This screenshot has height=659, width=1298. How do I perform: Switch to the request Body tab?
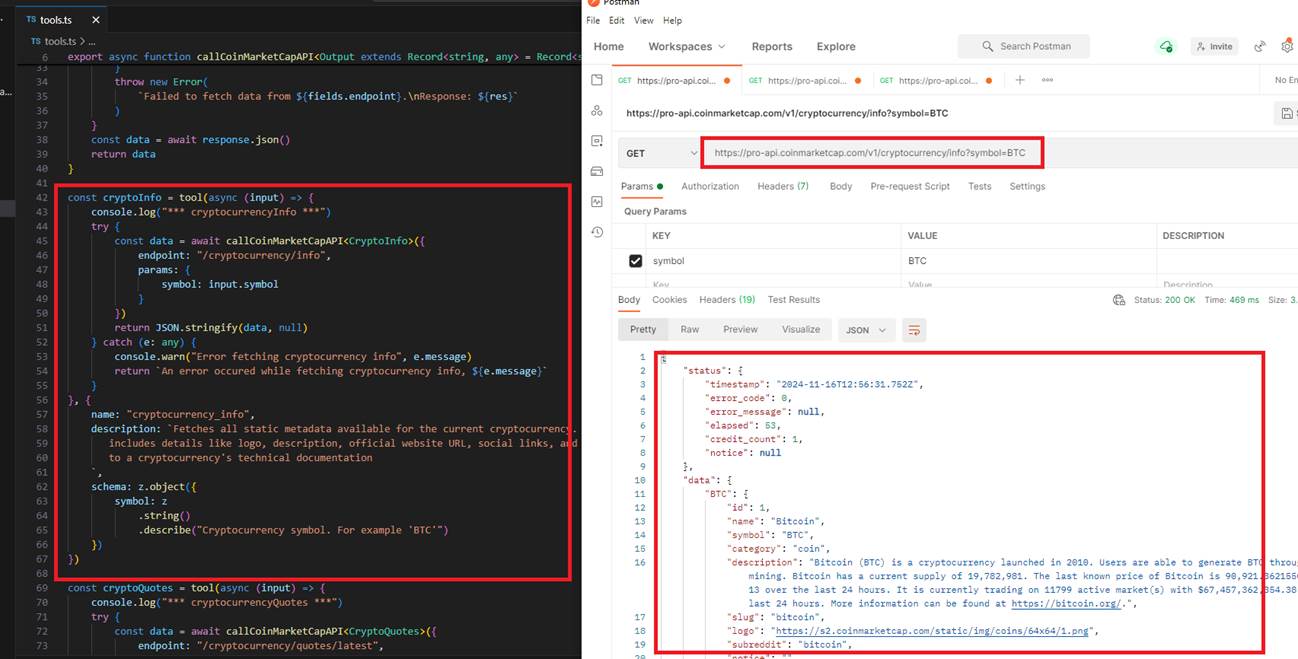(x=841, y=186)
